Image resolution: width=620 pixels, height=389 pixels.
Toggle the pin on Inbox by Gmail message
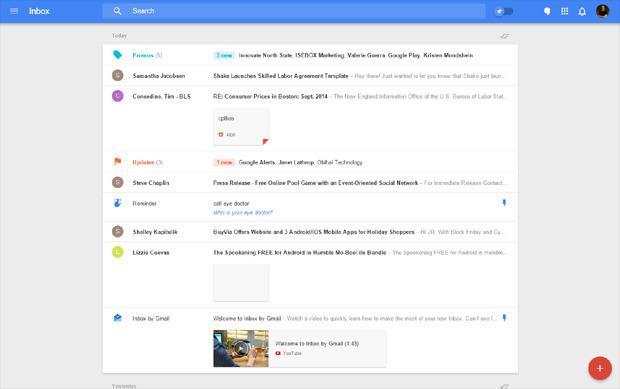click(x=504, y=318)
